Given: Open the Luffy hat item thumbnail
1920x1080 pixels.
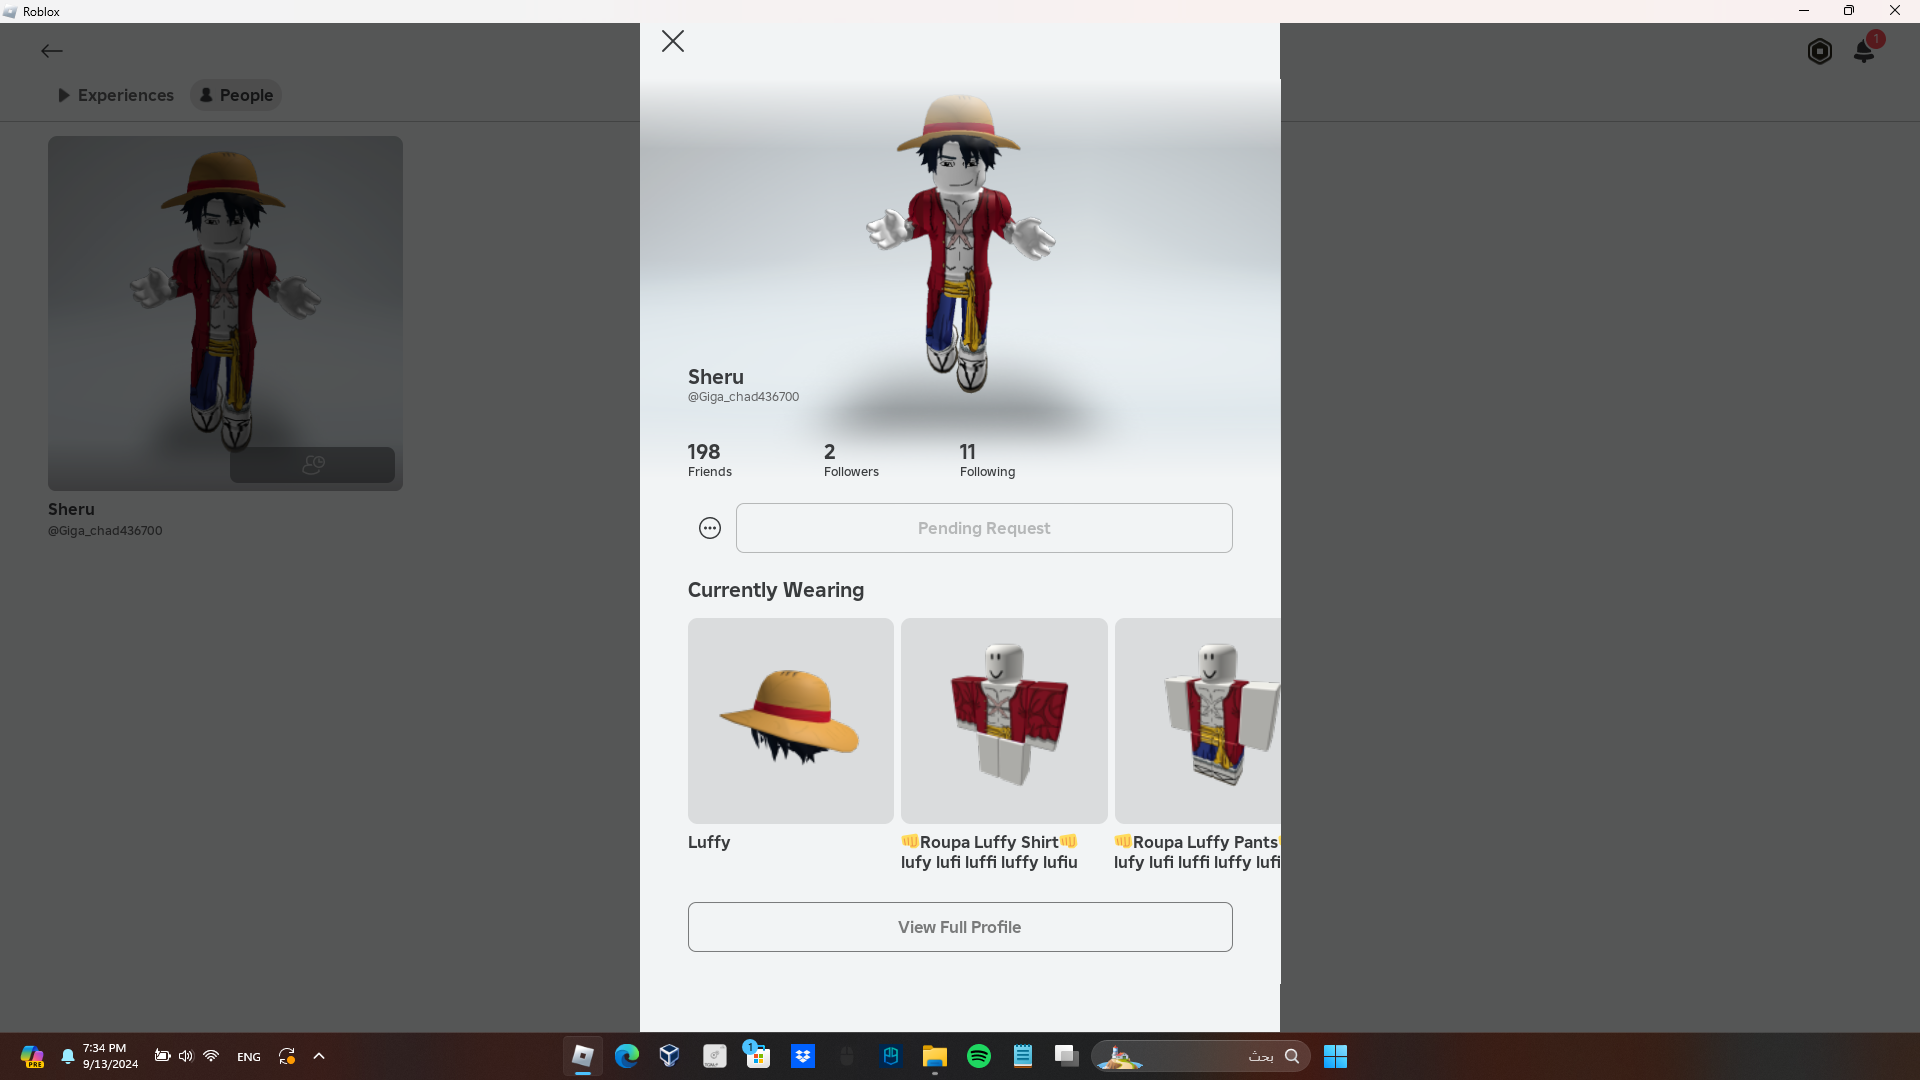Looking at the screenshot, I should click(791, 721).
